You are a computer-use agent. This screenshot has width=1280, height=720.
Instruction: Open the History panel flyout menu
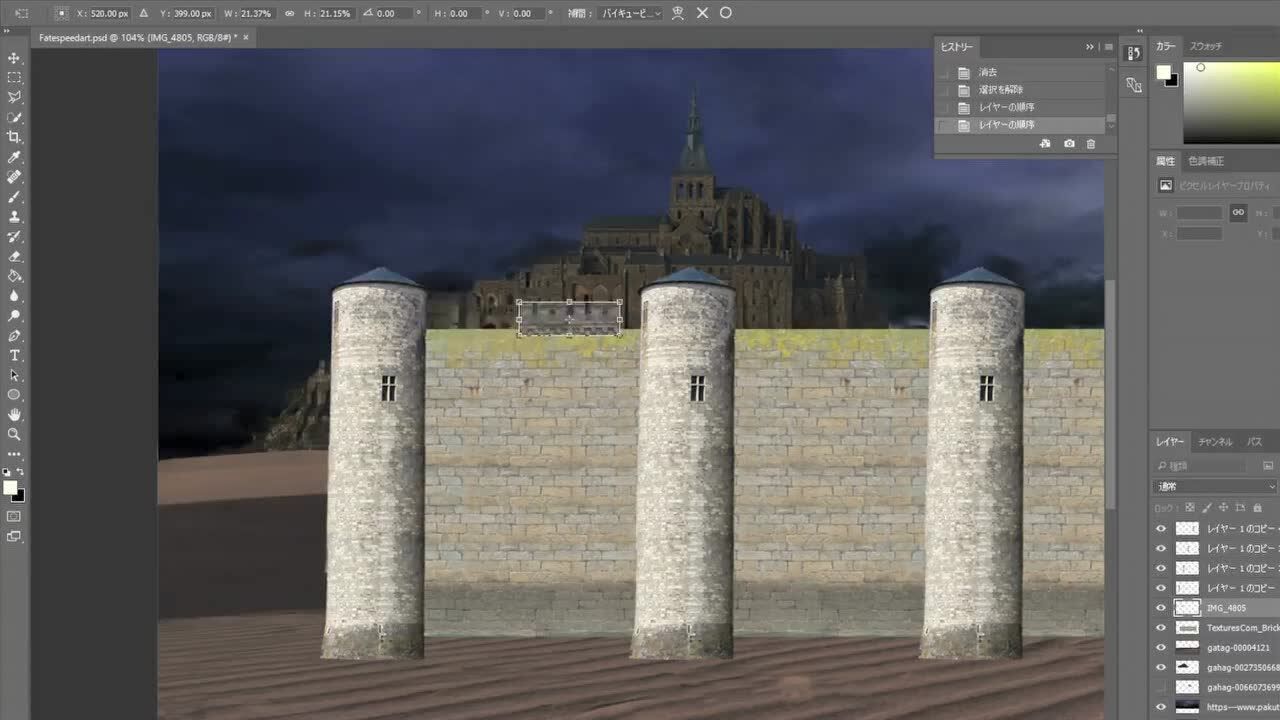pyautogui.click(x=1108, y=47)
